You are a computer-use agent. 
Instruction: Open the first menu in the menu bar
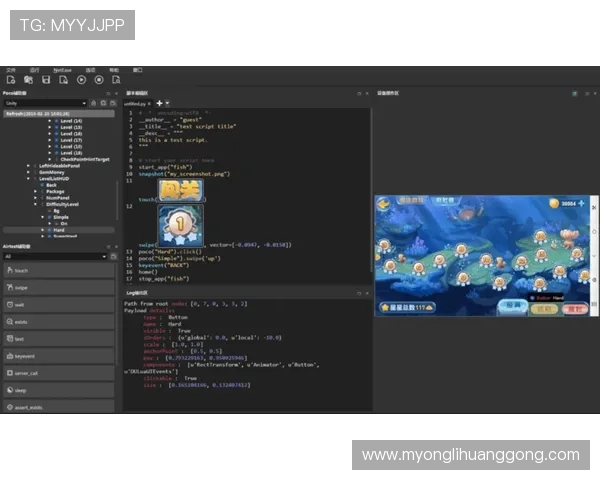11,70
